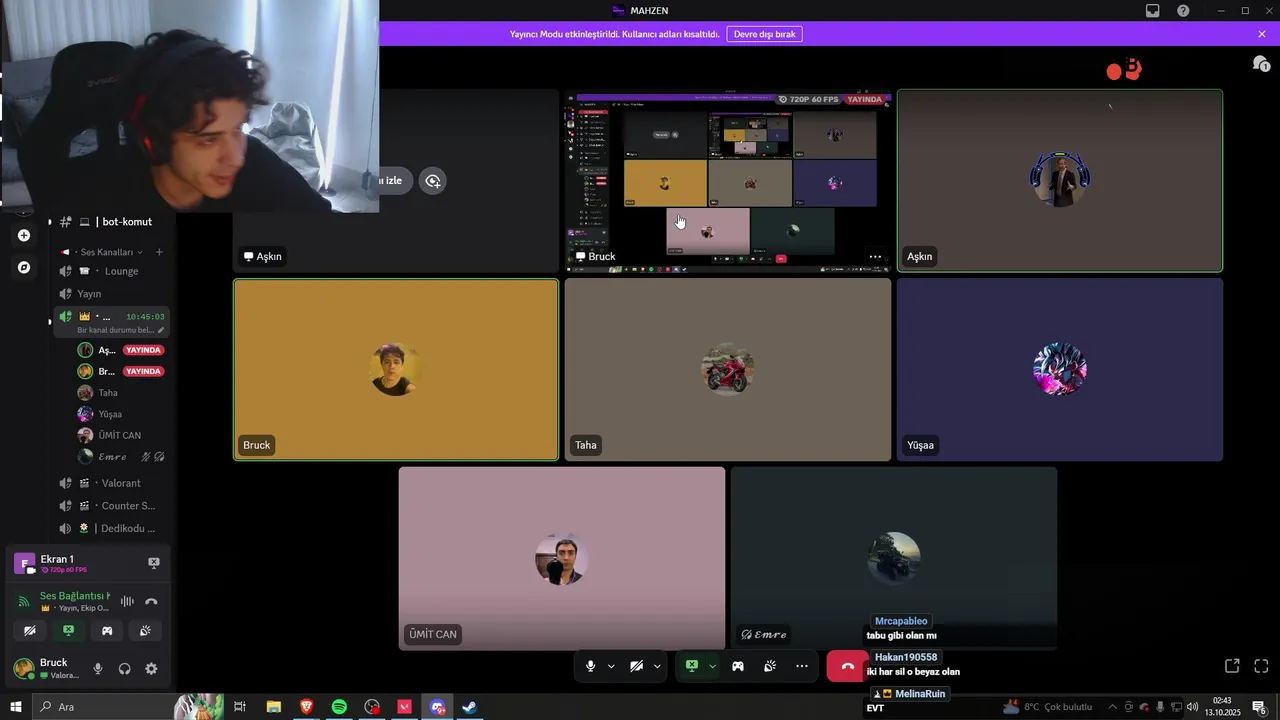Show chat bubble icon at top right
This screenshot has width=1280, height=720.
point(1261,64)
